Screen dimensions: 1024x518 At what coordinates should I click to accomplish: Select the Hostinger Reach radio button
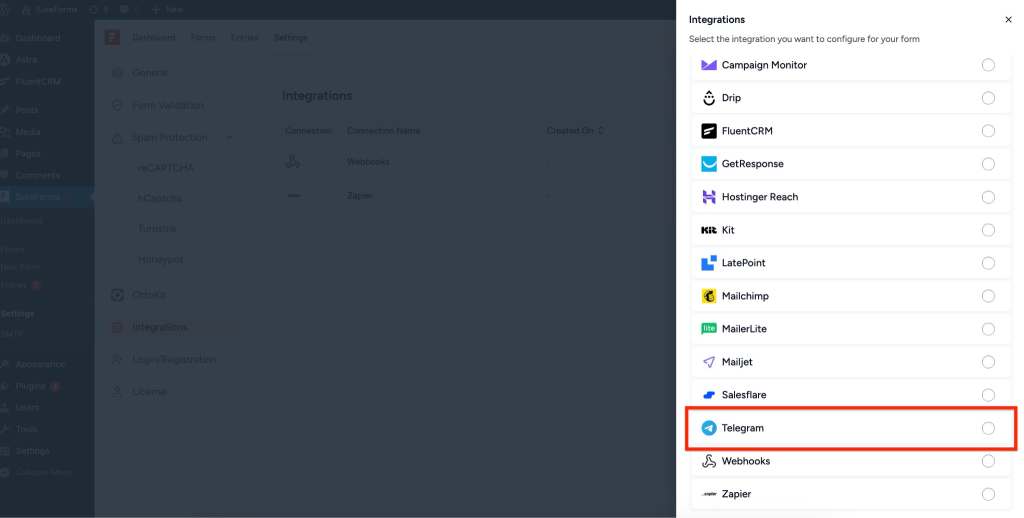tap(988, 197)
